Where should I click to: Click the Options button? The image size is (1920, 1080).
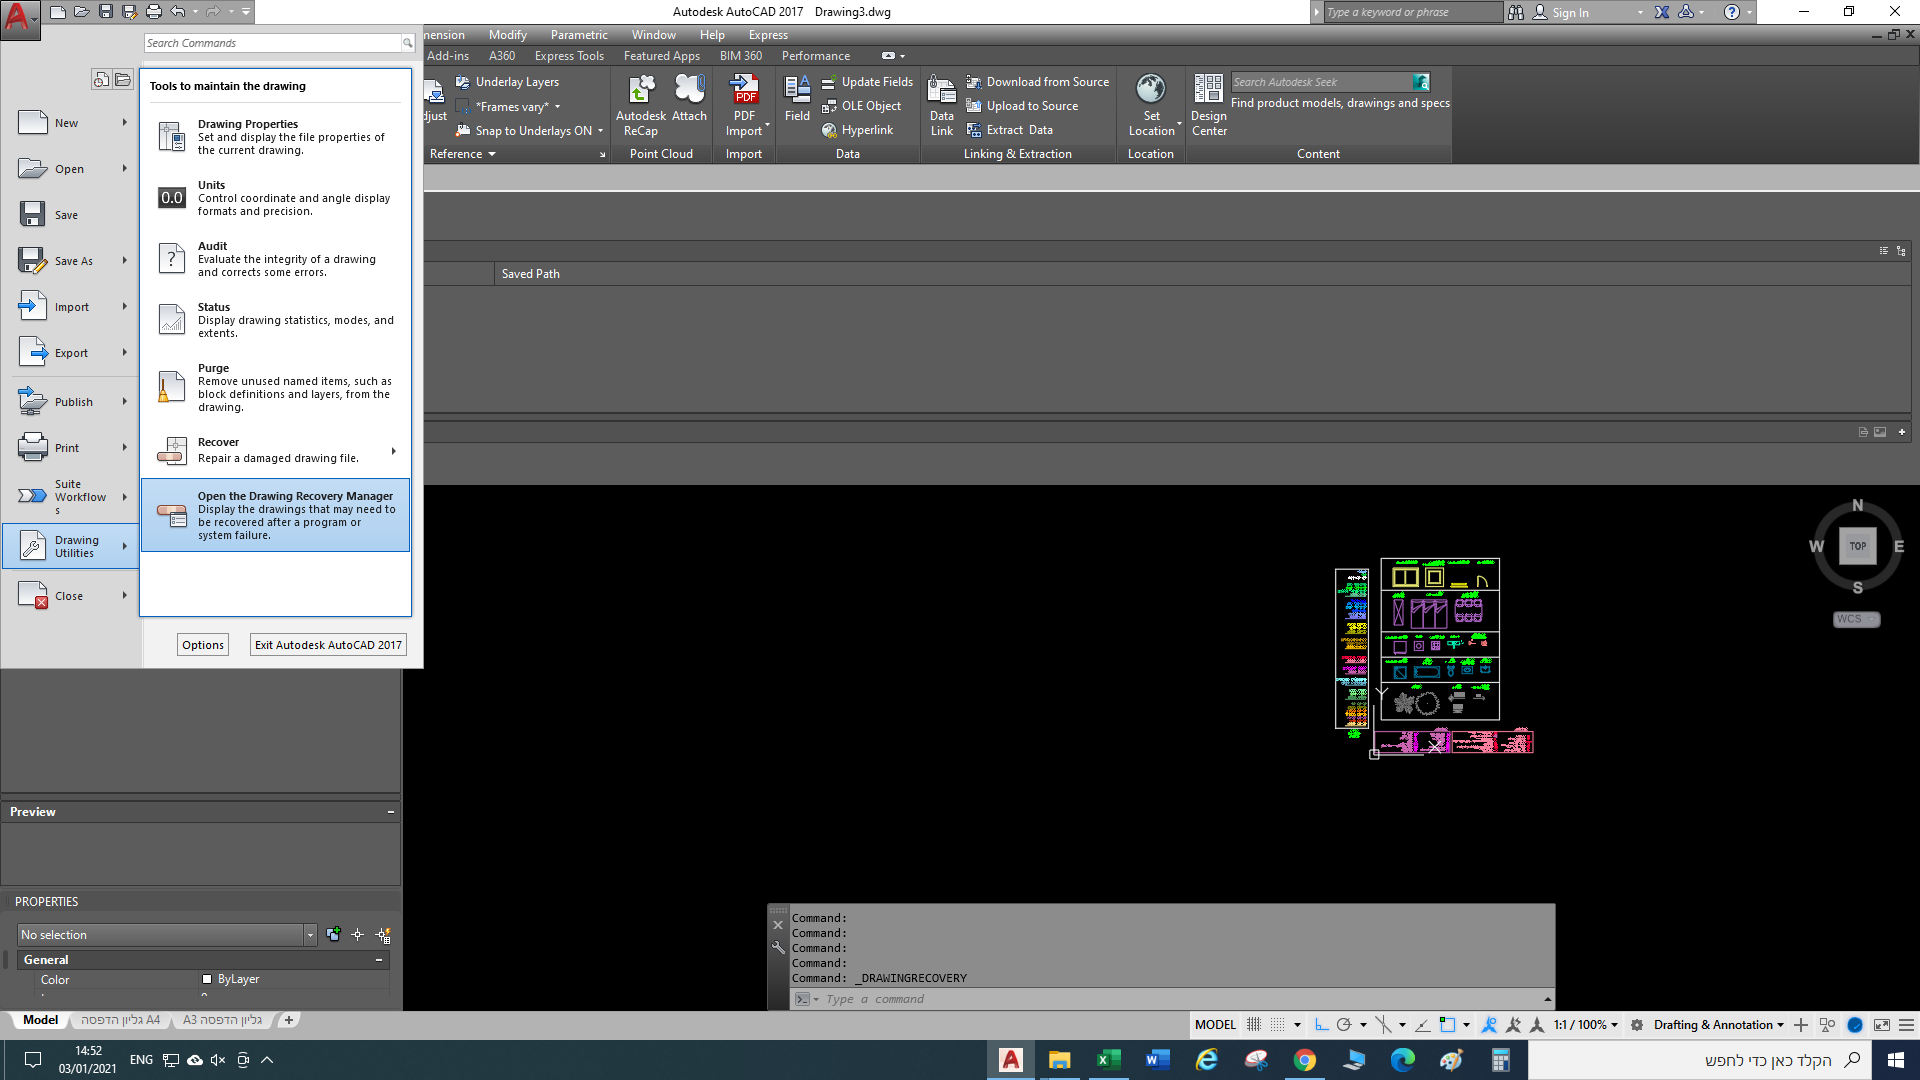tap(203, 645)
